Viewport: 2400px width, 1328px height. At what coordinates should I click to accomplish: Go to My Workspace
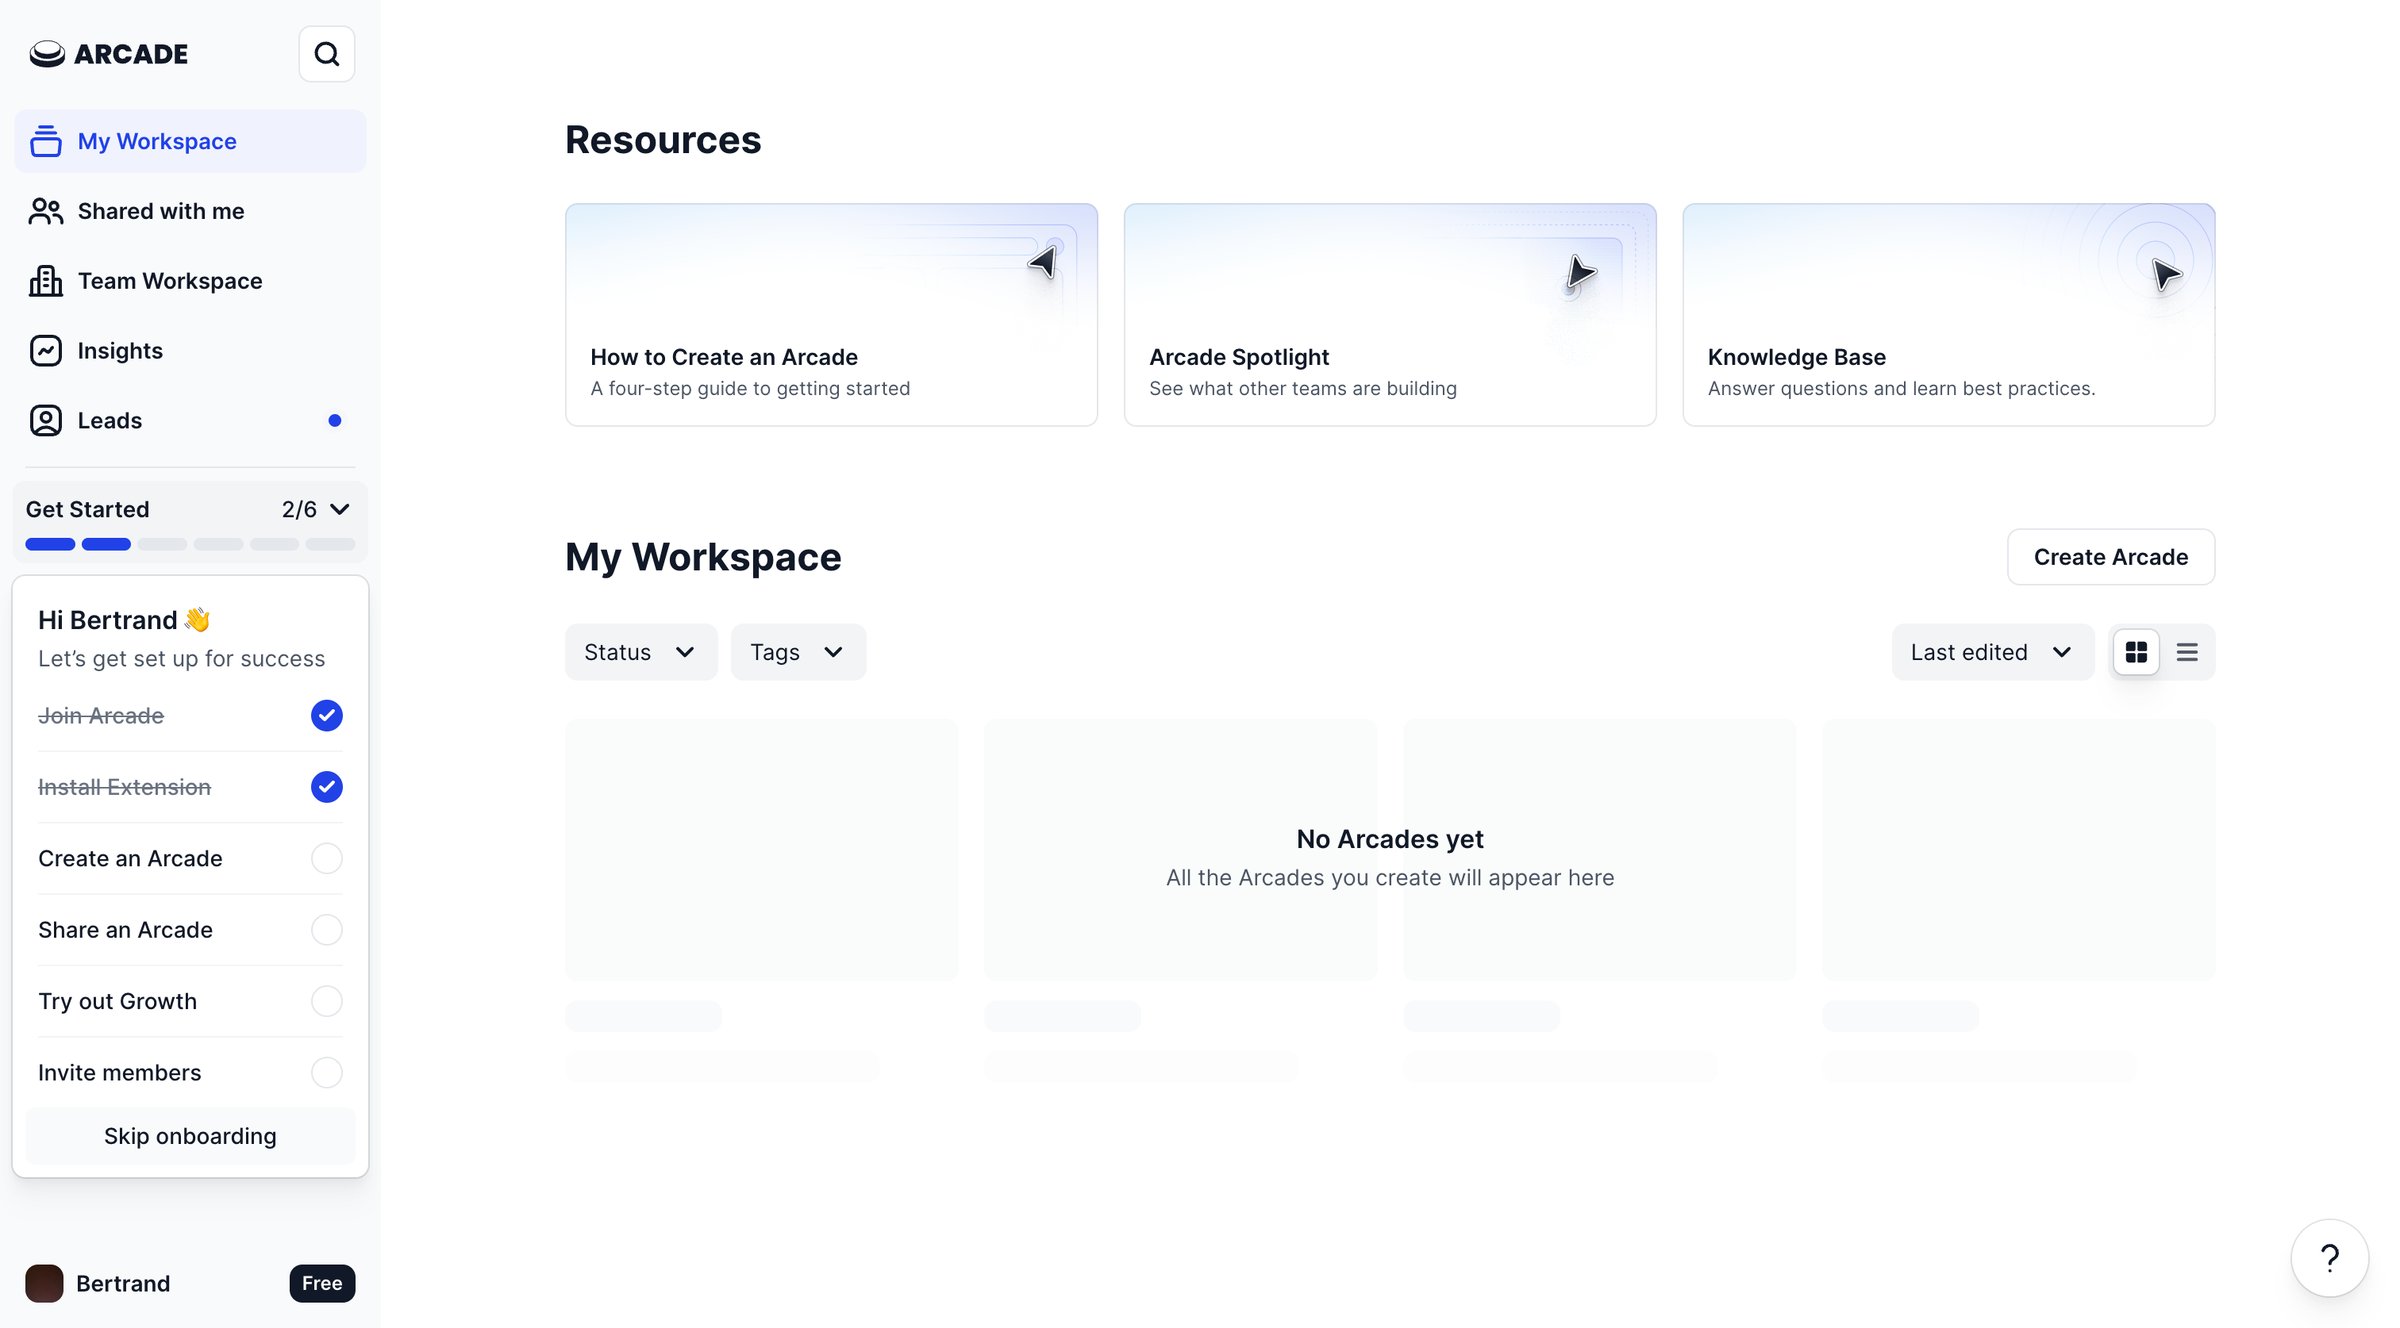coord(190,141)
